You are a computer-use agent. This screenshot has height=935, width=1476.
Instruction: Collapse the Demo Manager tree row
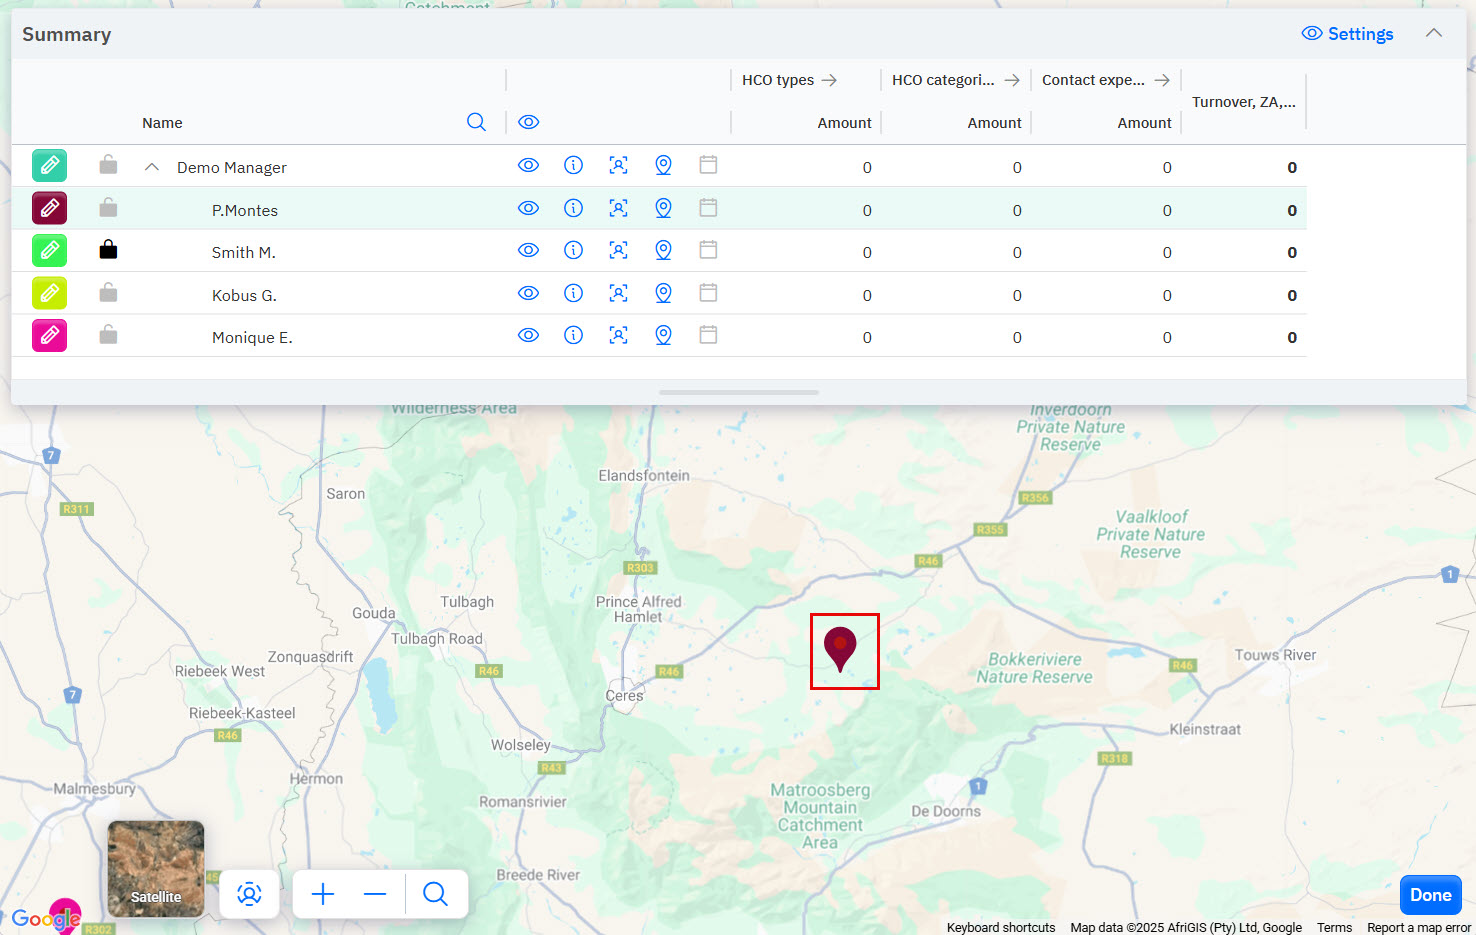[152, 167]
